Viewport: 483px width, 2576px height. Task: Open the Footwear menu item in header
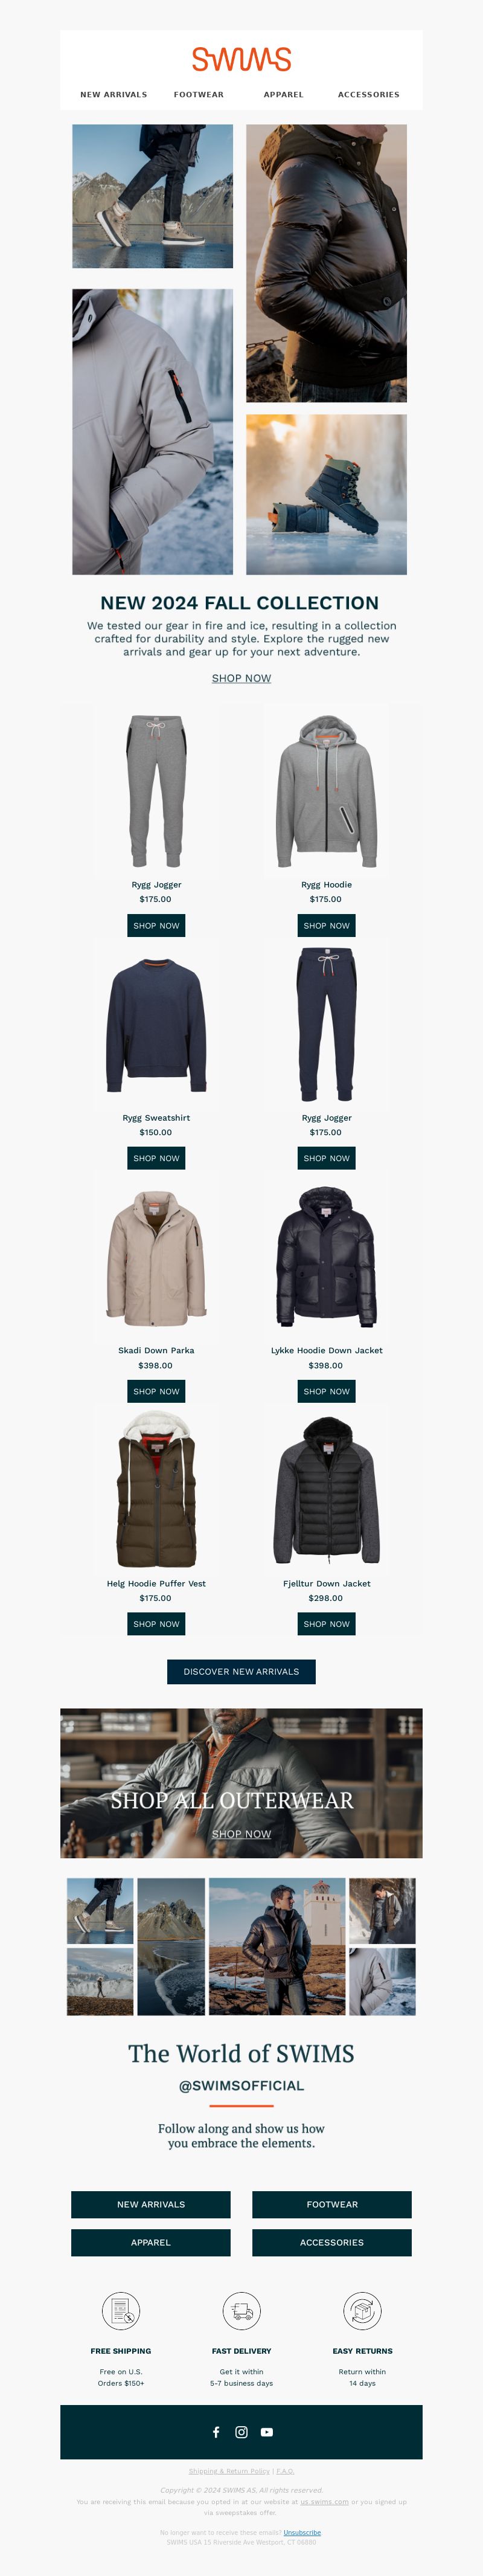[x=199, y=95]
